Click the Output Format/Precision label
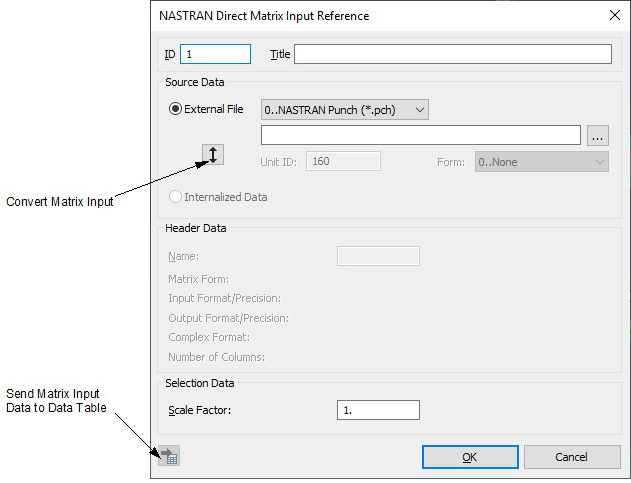This screenshot has height=483, width=631. pyautogui.click(x=229, y=318)
